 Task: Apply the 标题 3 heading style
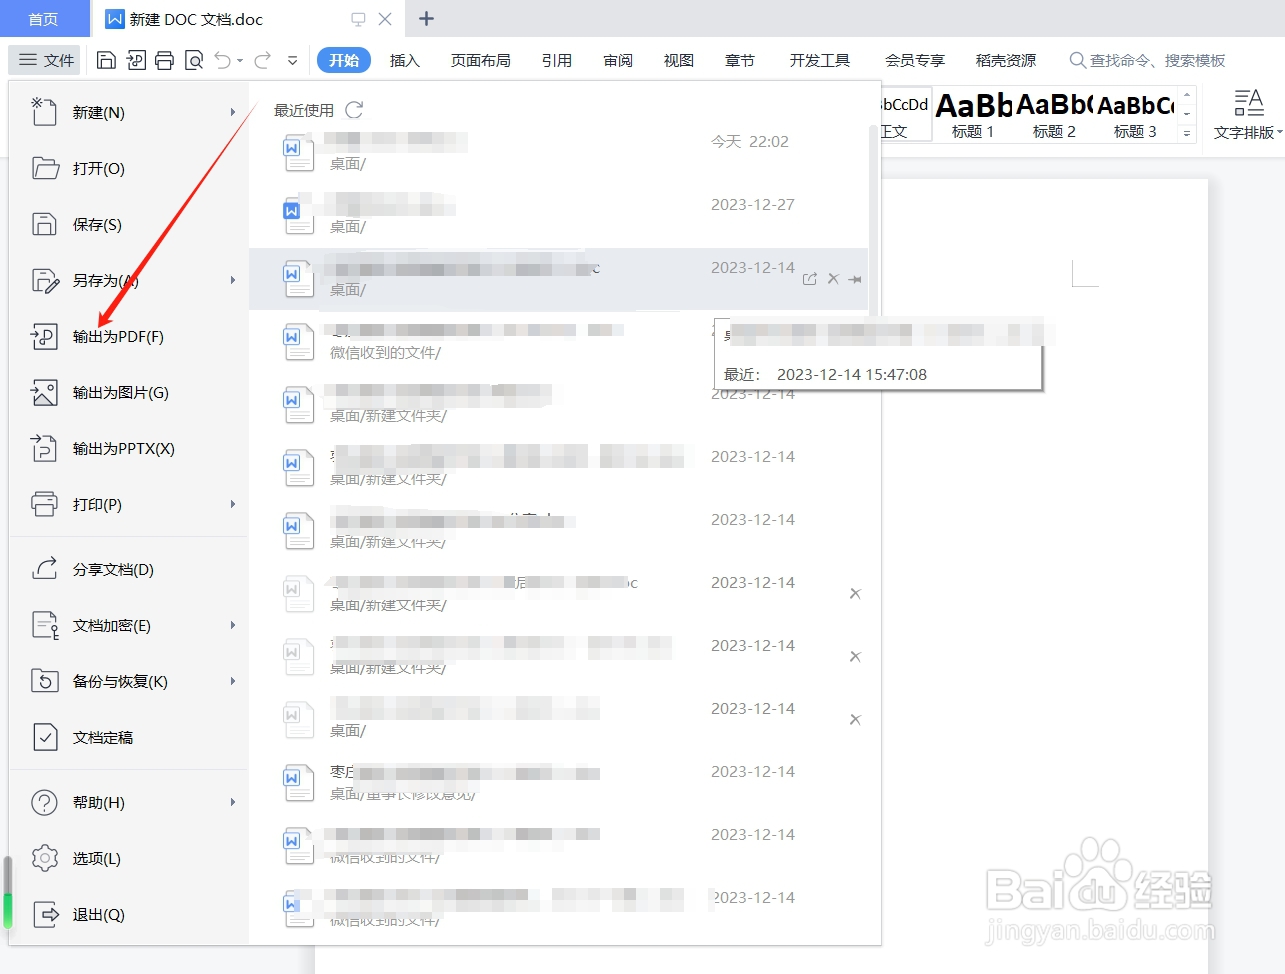pos(1135,114)
